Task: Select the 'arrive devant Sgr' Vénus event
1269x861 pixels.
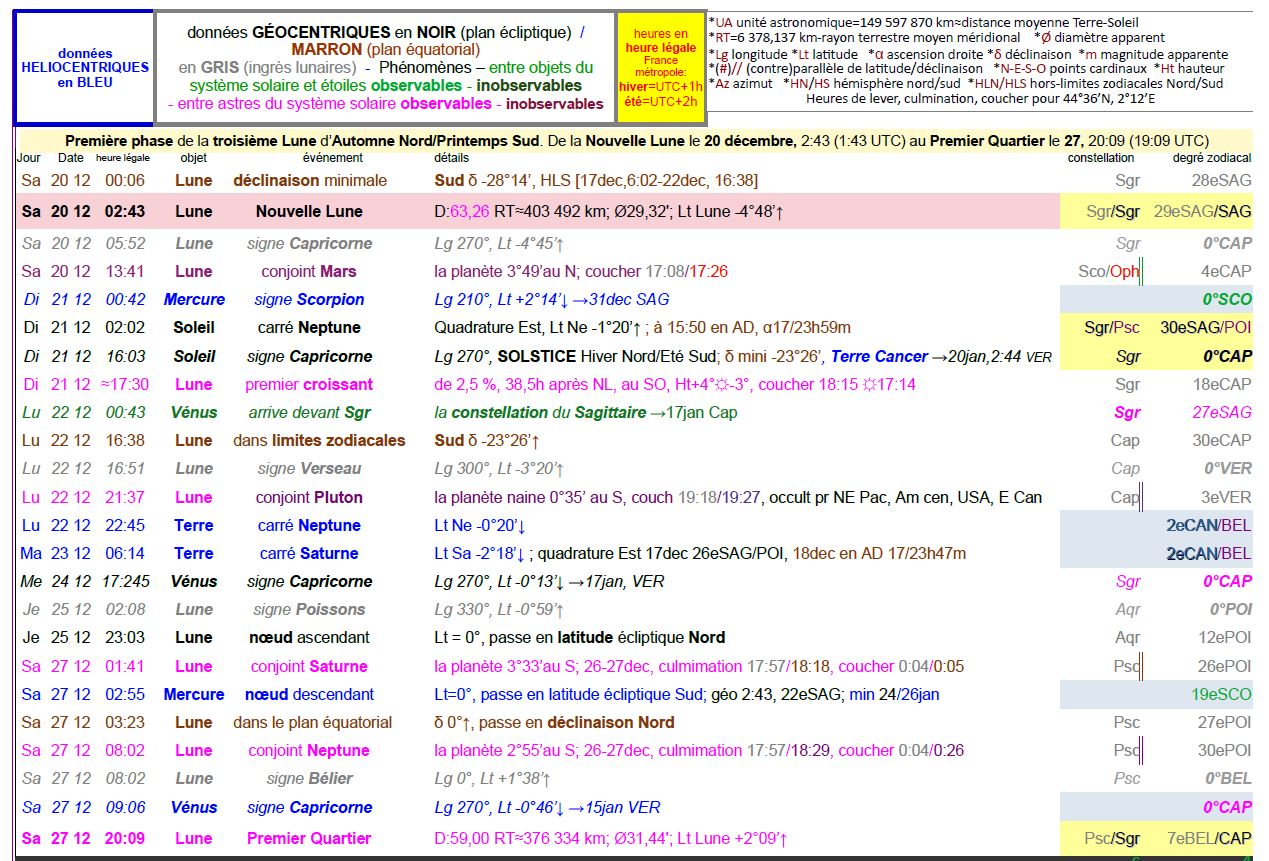Action: point(309,412)
